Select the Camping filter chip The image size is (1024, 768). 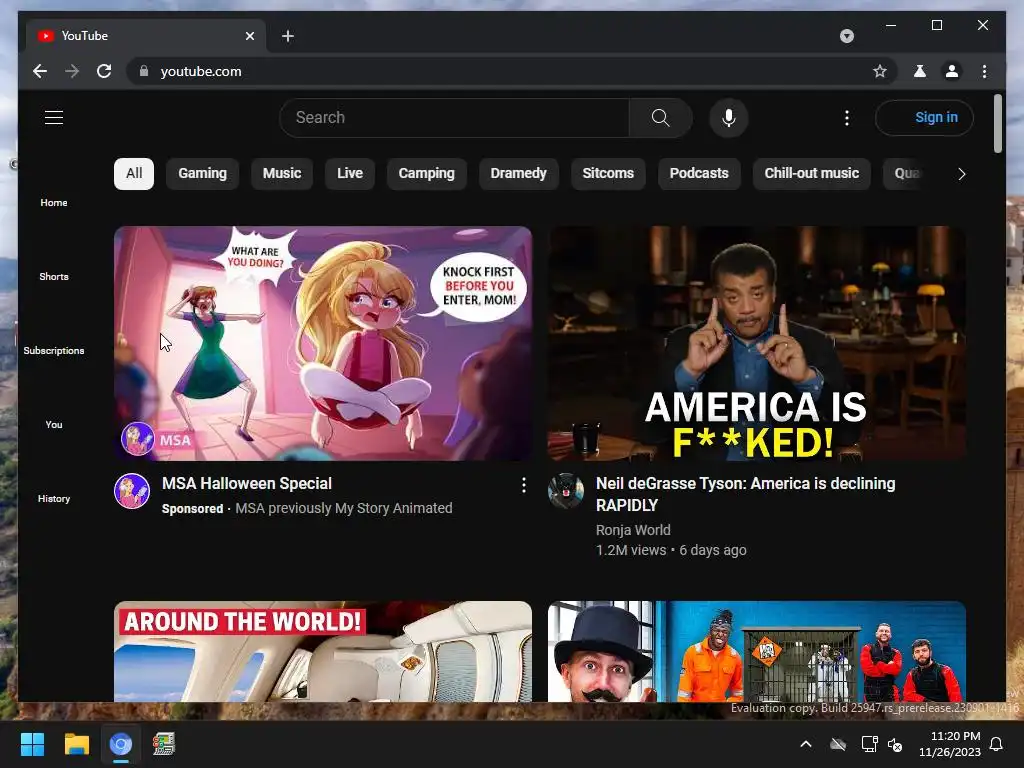click(x=426, y=174)
